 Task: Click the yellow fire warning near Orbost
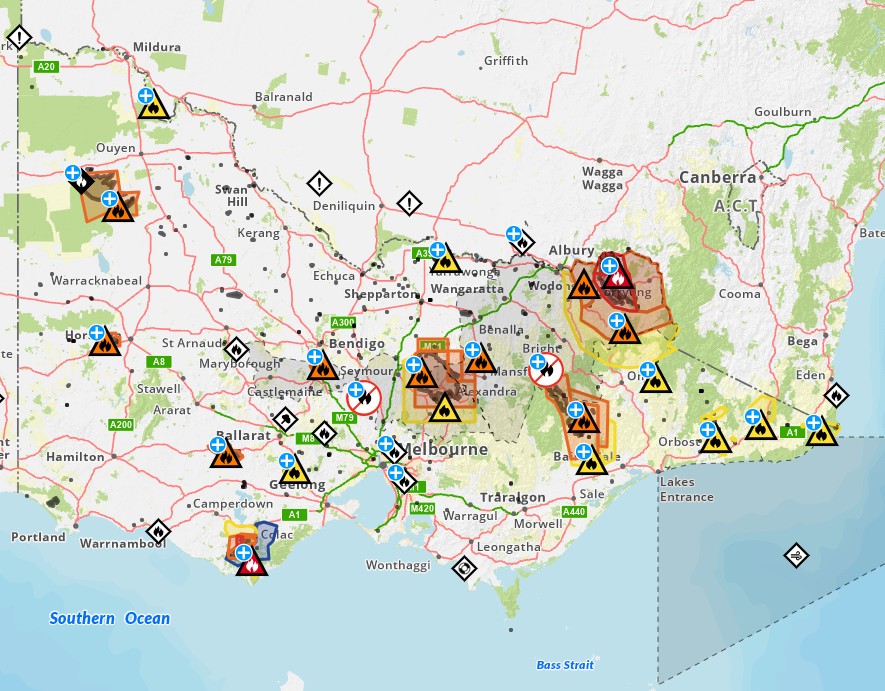[x=716, y=440]
